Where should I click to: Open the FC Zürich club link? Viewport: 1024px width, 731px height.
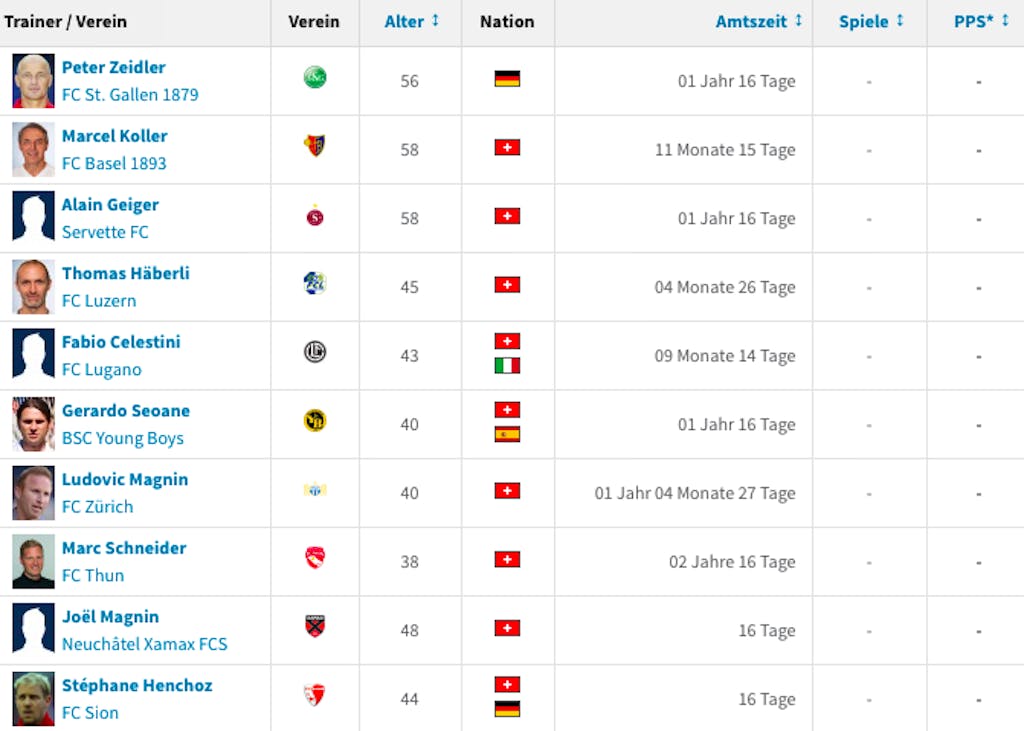(x=97, y=507)
